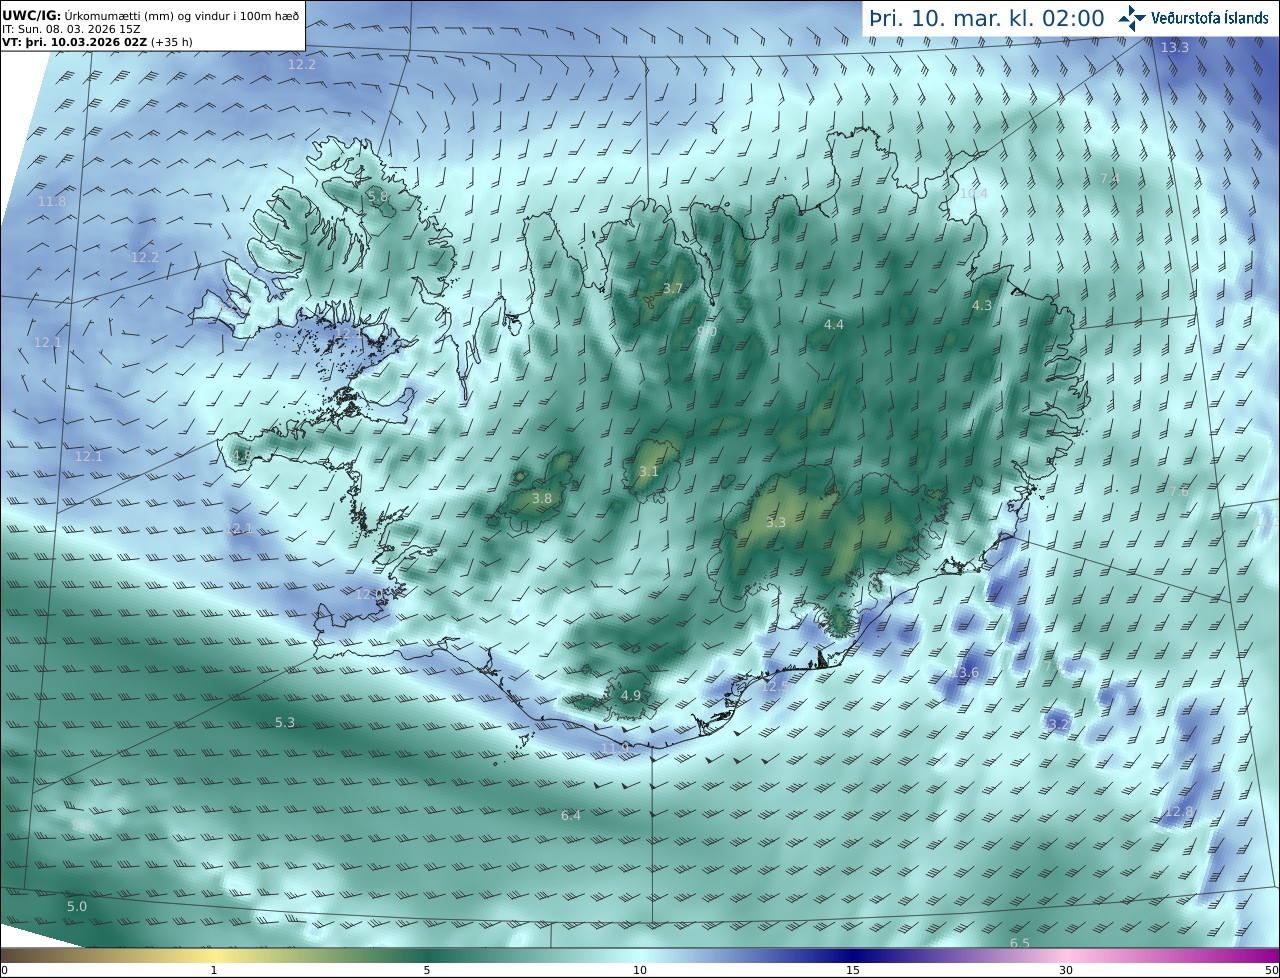Click the 5.8 value in the Westfjords
This screenshot has width=1280, height=978.
coord(378,197)
